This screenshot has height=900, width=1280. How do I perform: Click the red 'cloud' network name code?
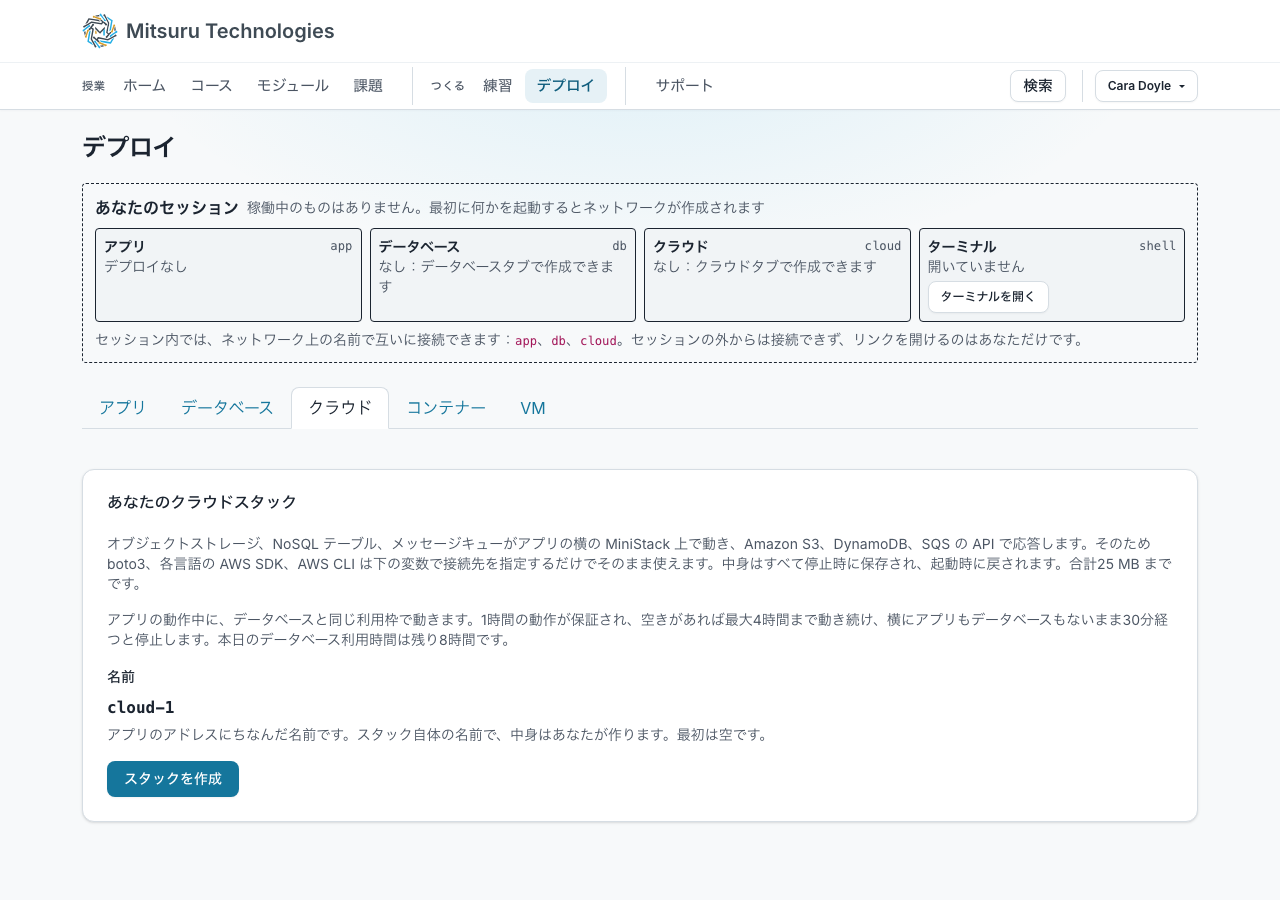598,341
